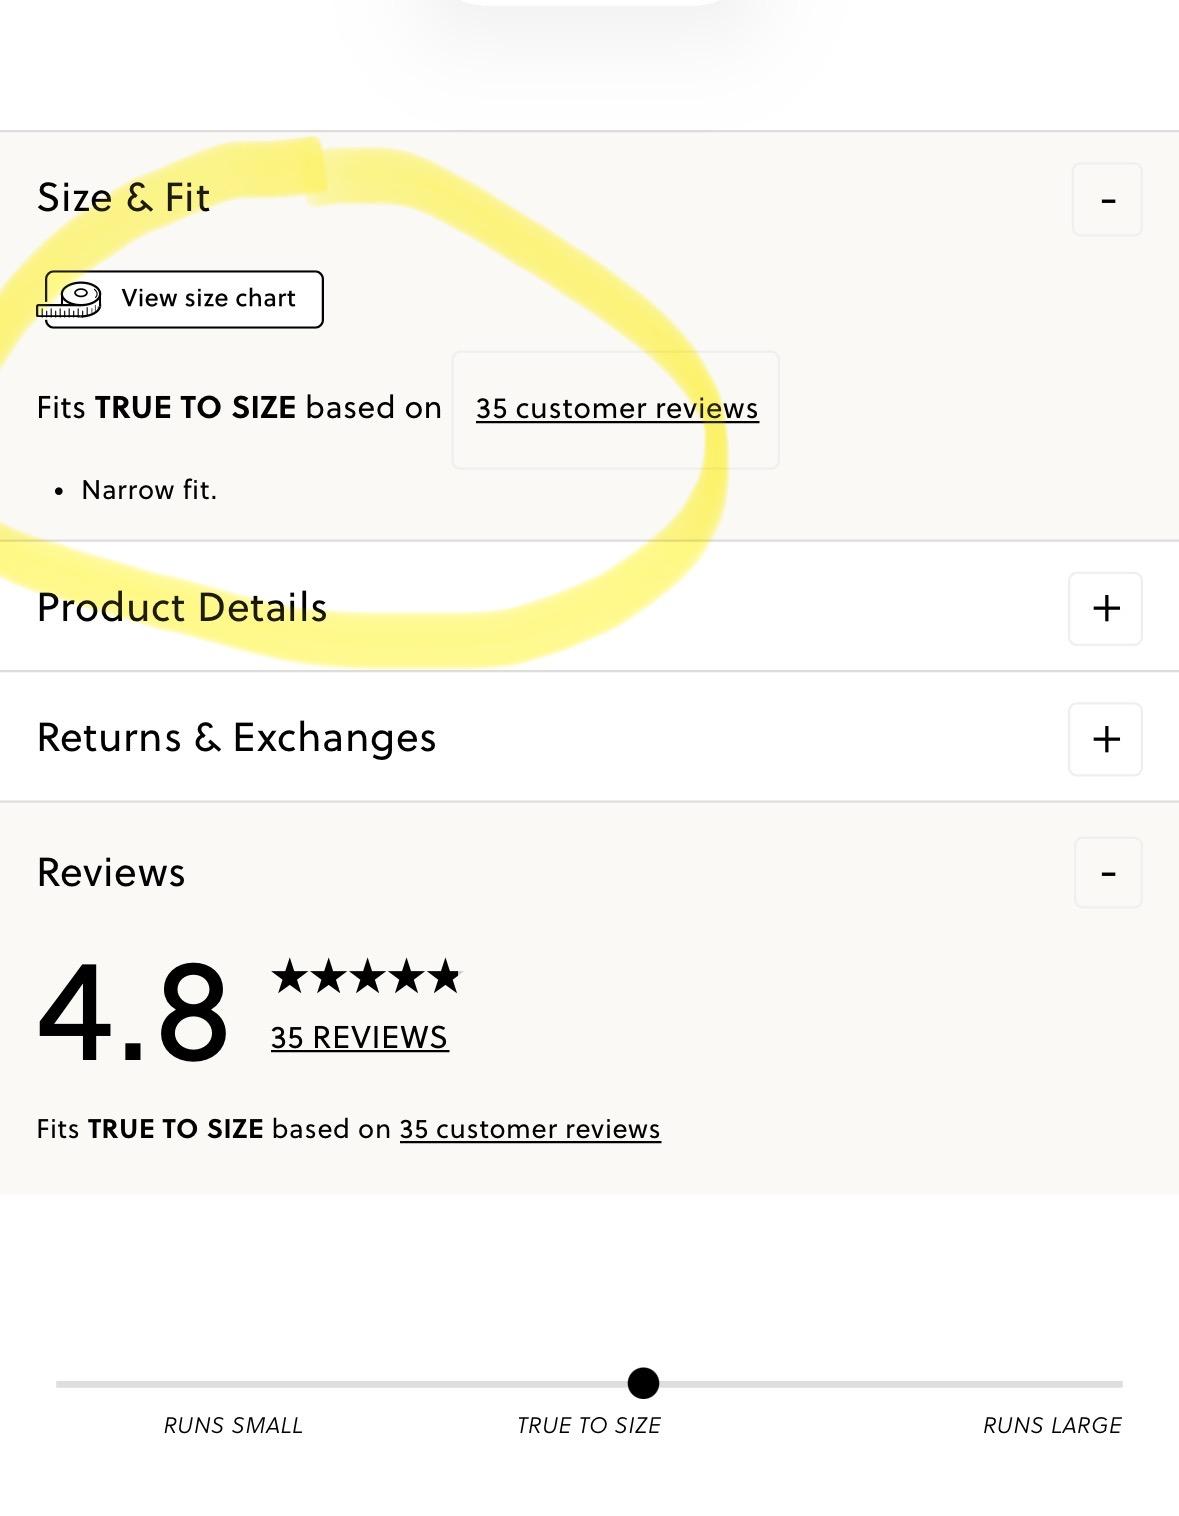Click the fit slider's black dot
Viewport: 1179px width, 1516px height.
(643, 1383)
